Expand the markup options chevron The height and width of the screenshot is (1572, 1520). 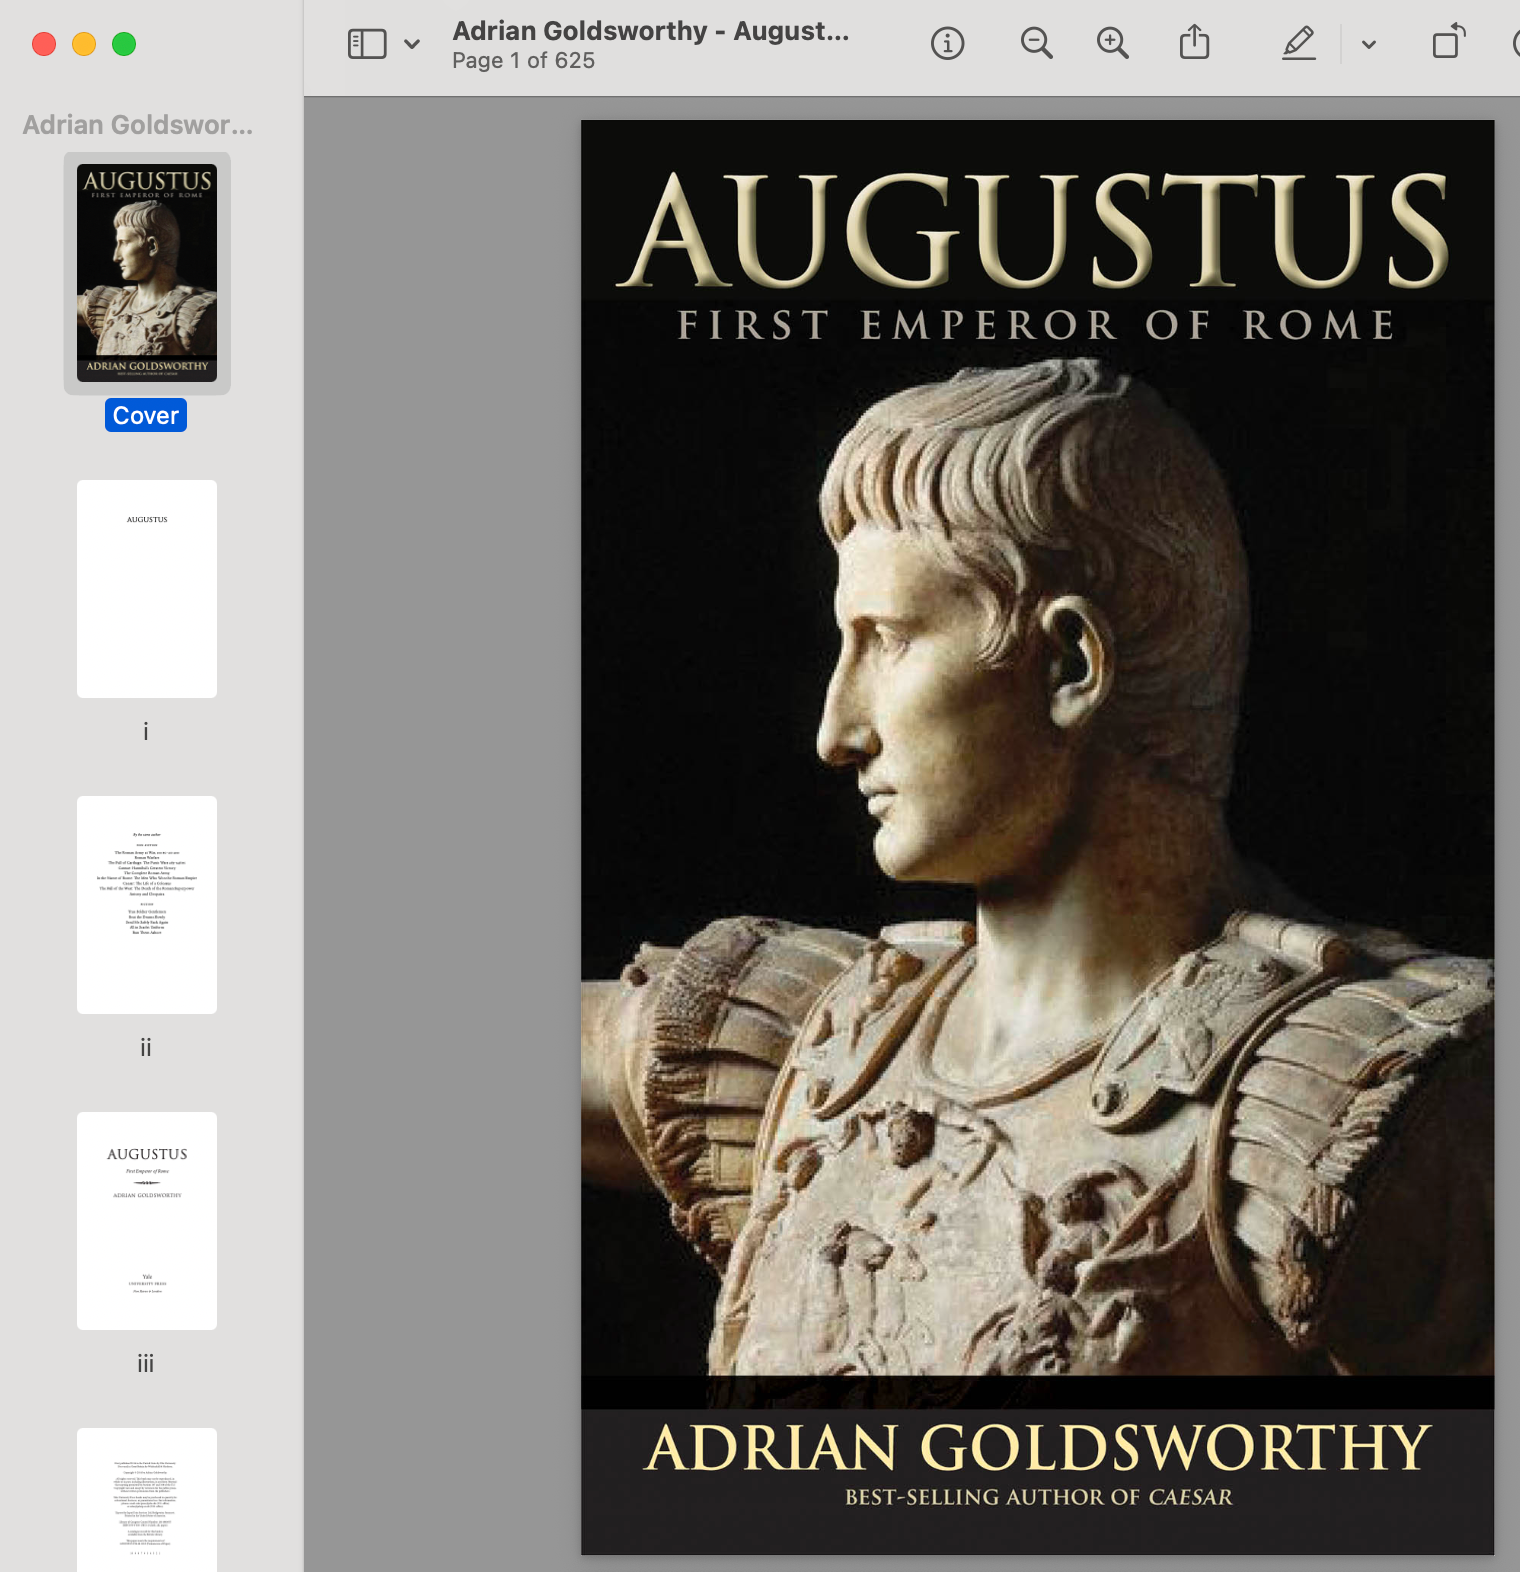(x=1369, y=44)
